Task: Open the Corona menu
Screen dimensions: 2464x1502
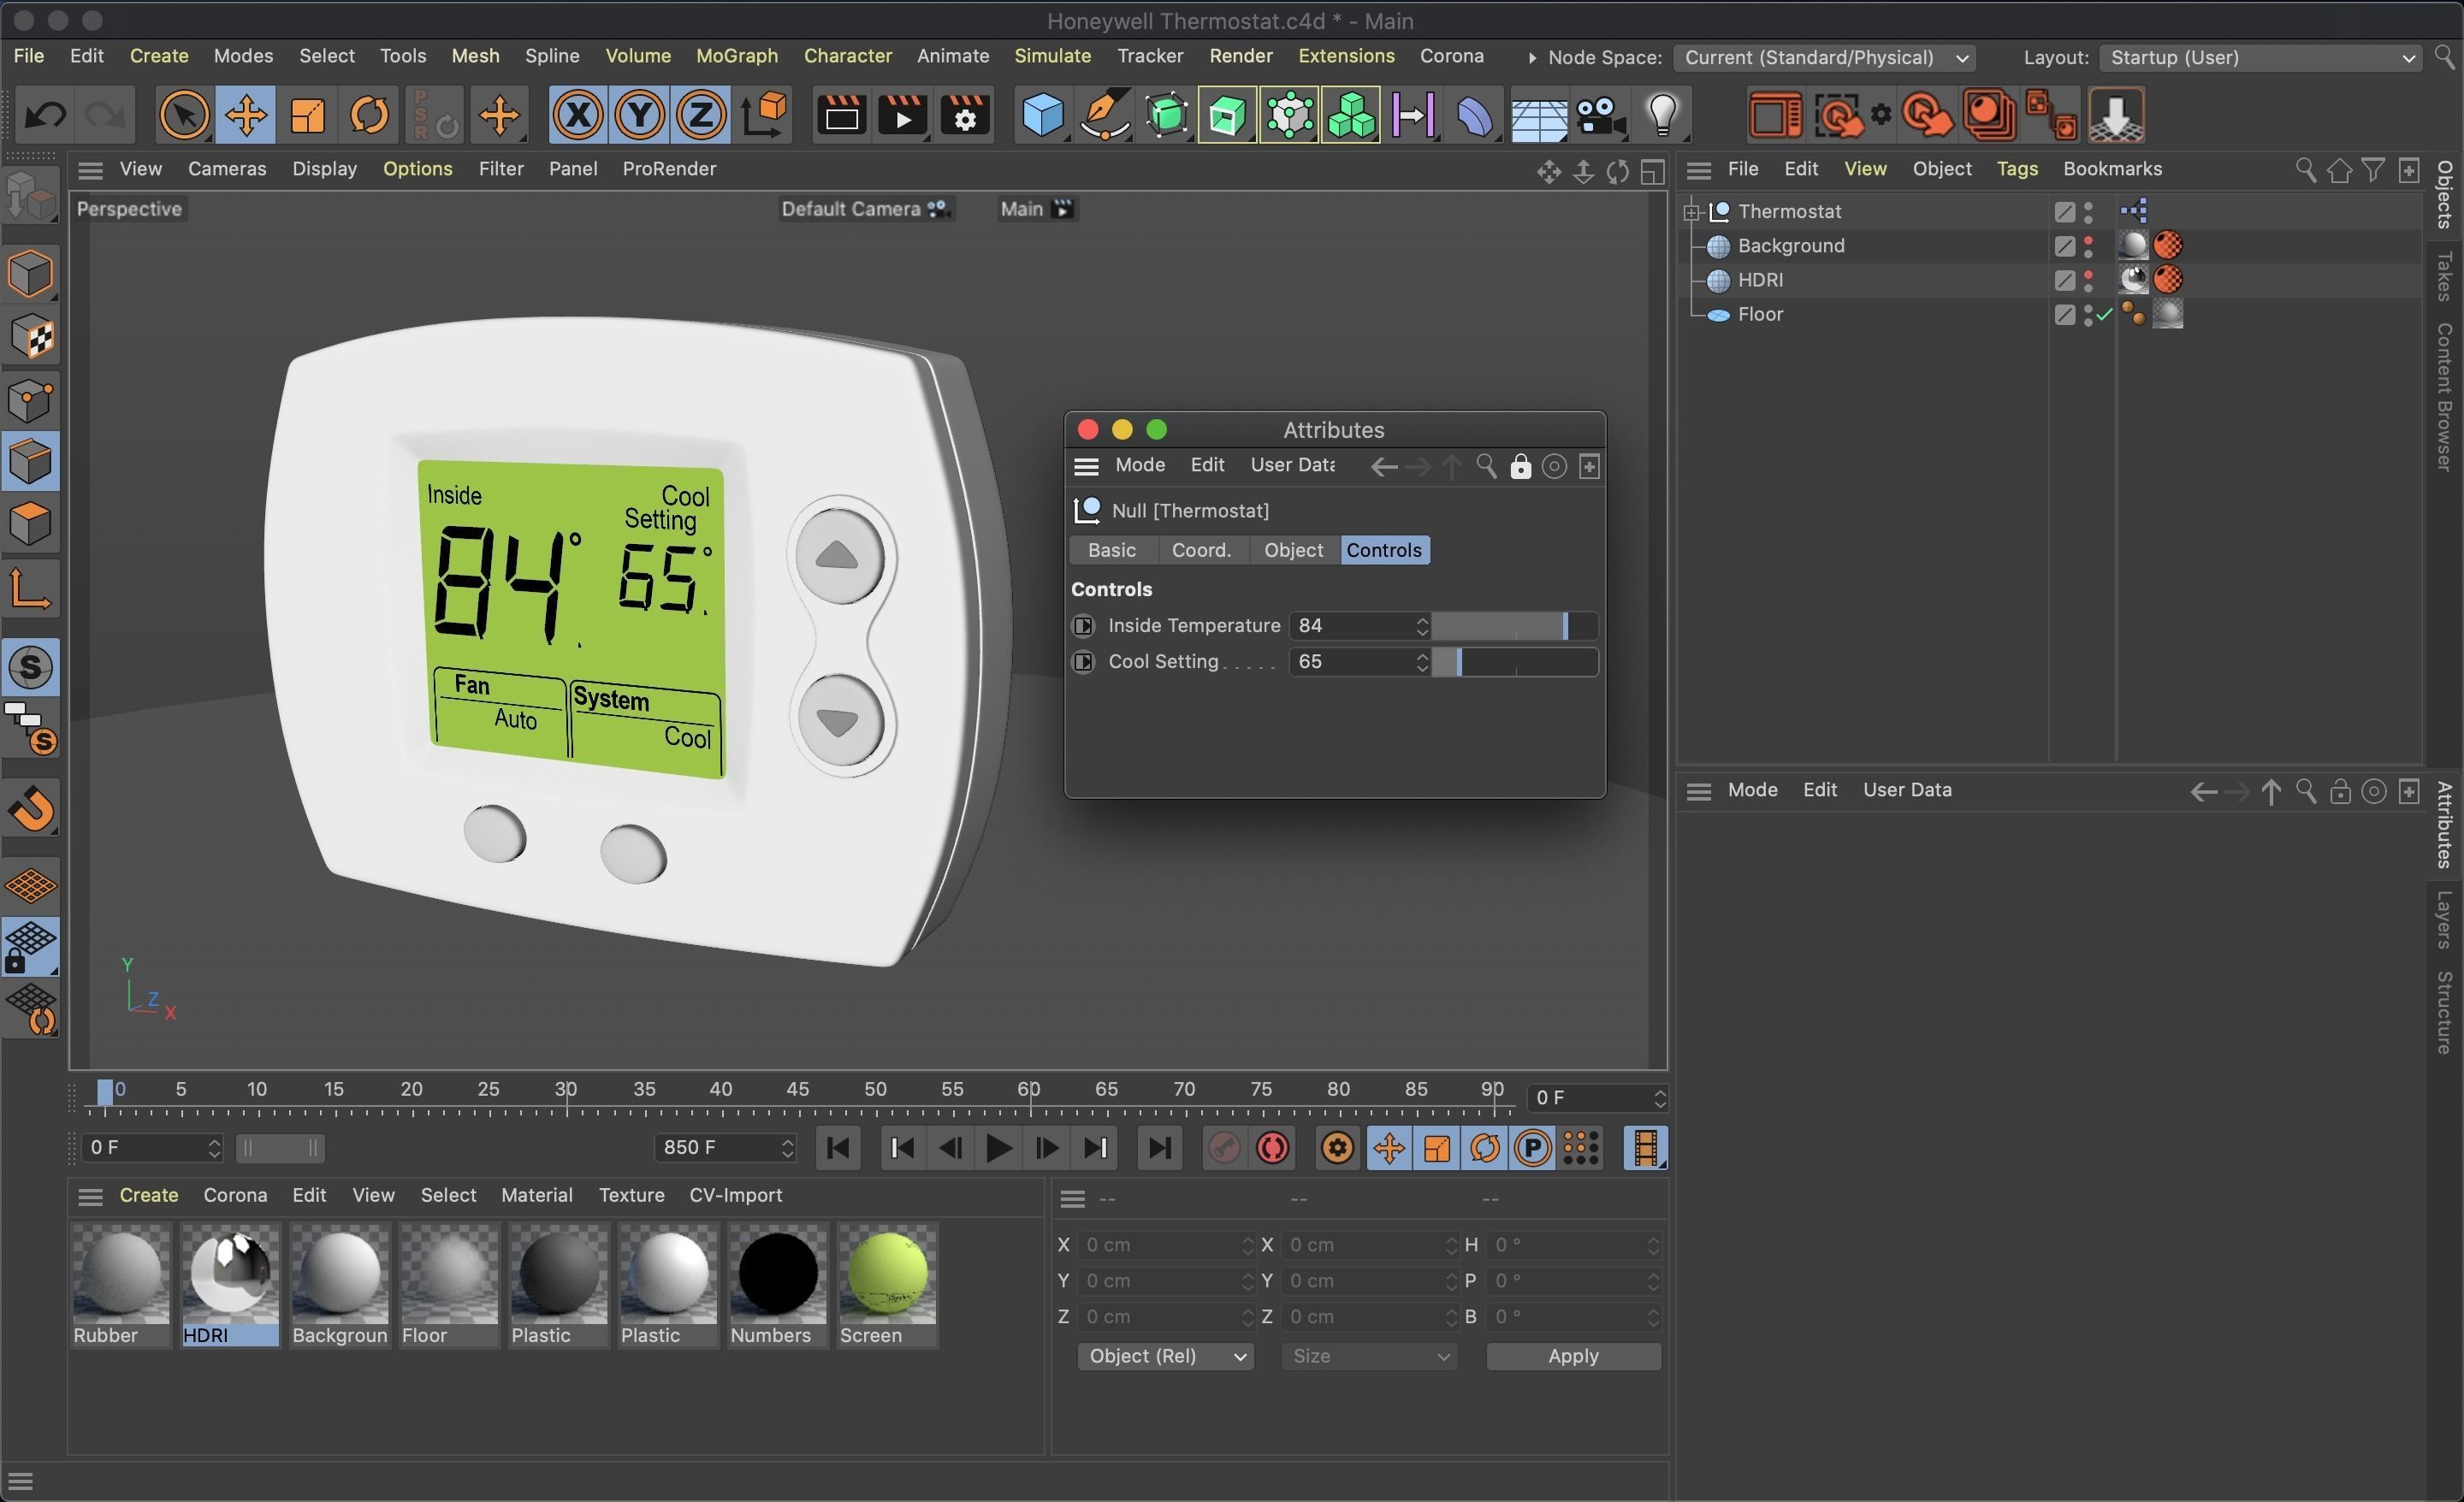Action: tap(1451, 56)
